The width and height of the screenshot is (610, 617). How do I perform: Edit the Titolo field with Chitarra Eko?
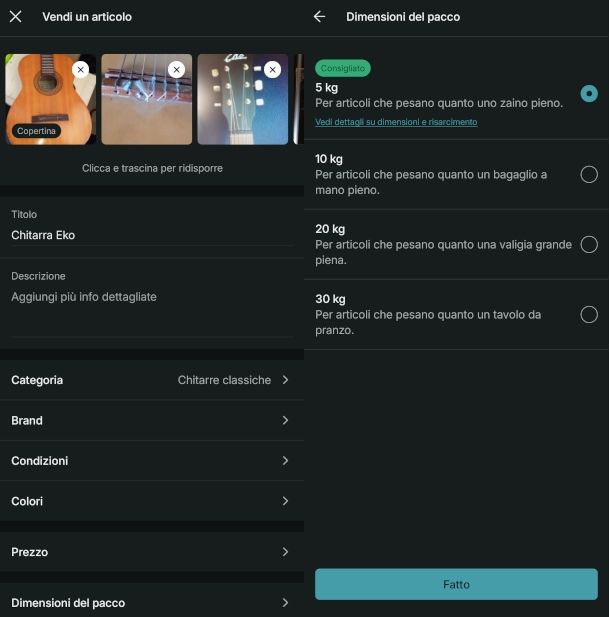152,235
